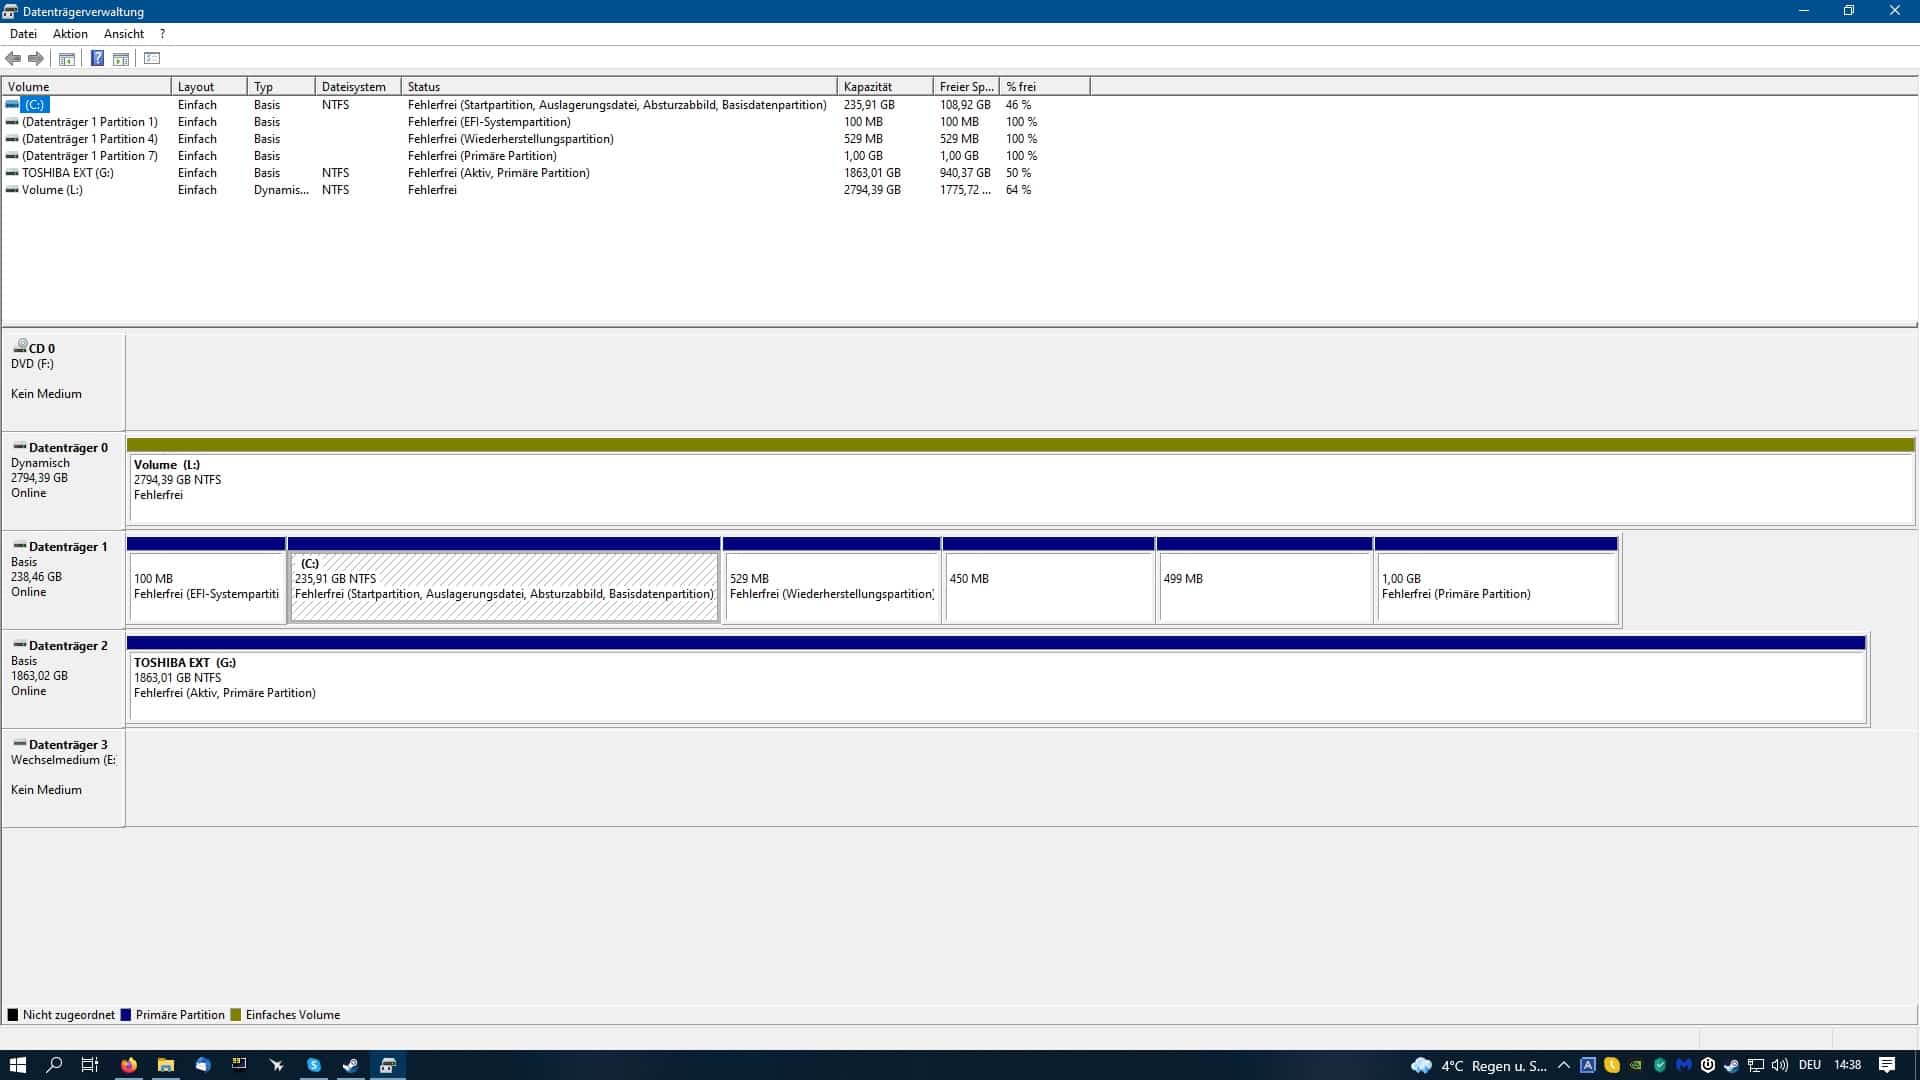The image size is (1920, 1080).
Task: Open File Explorer from the taskbar
Action: [166, 1065]
